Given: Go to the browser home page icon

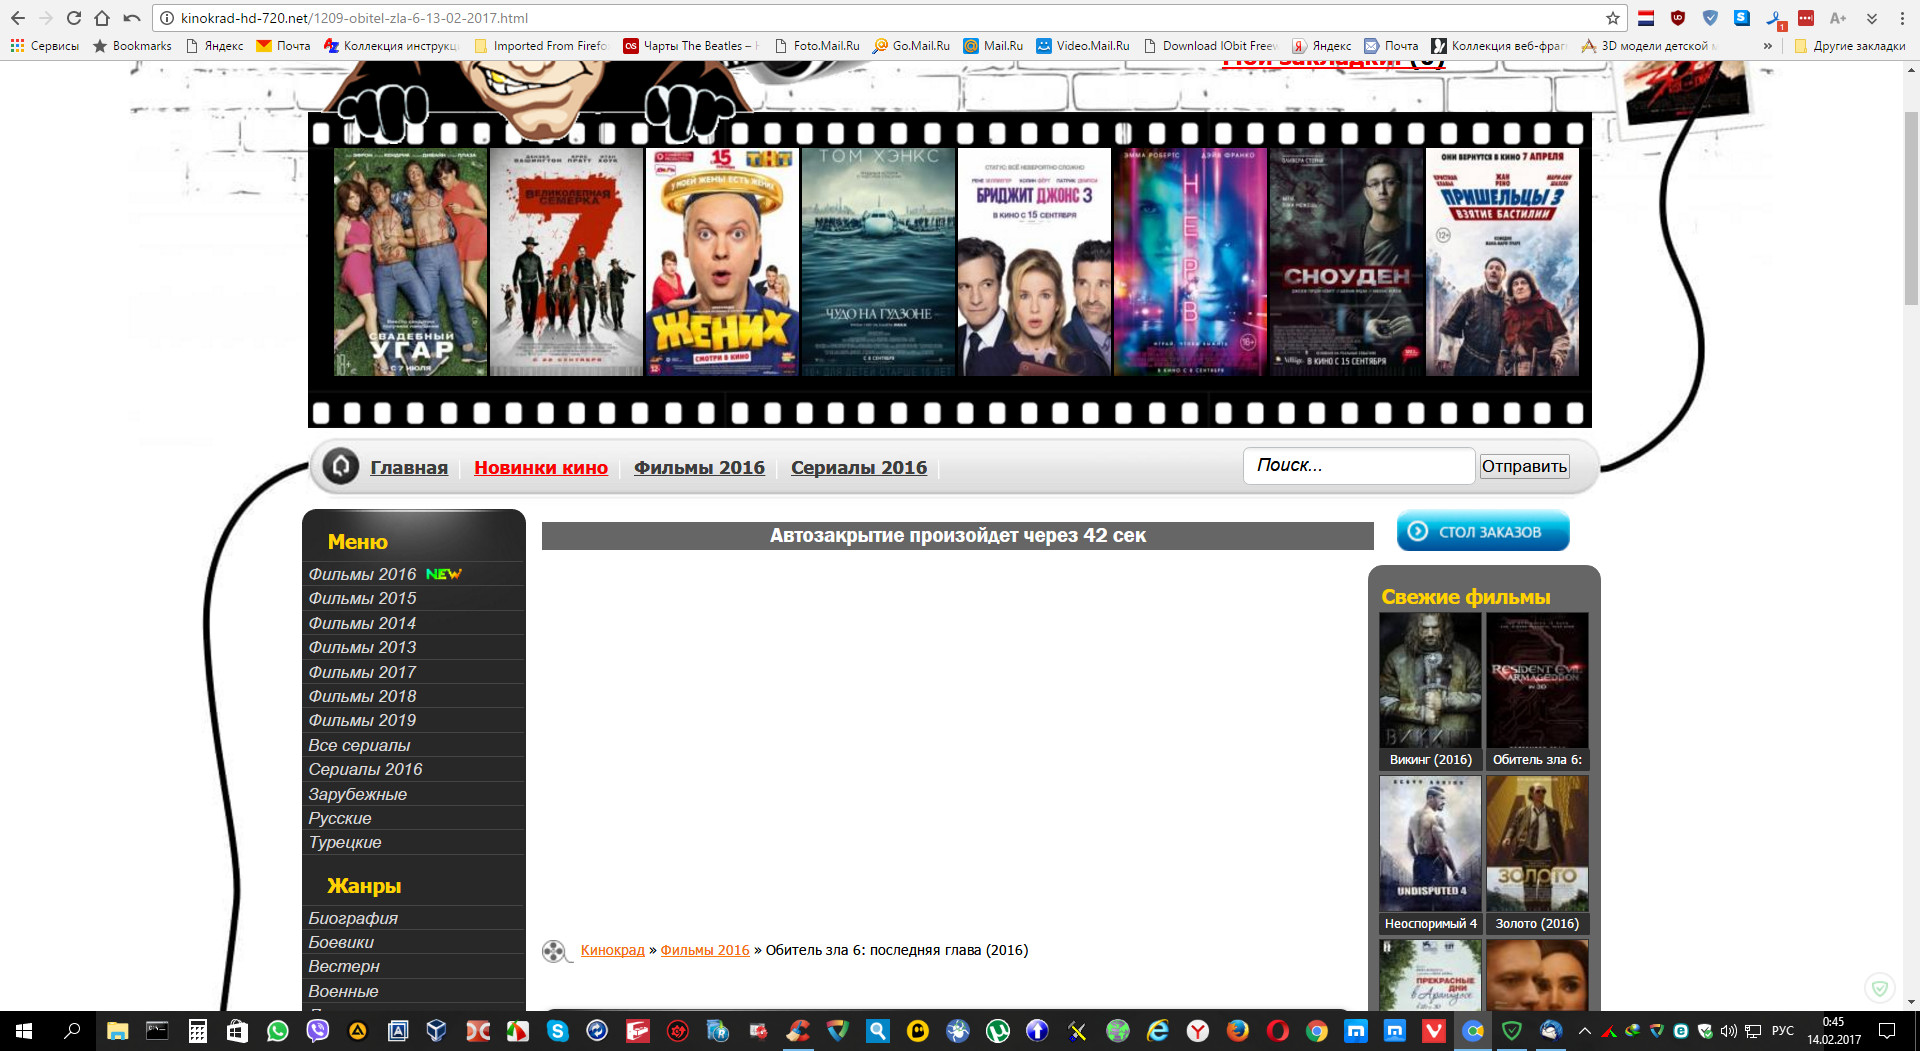Looking at the screenshot, I should [x=102, y=18].
